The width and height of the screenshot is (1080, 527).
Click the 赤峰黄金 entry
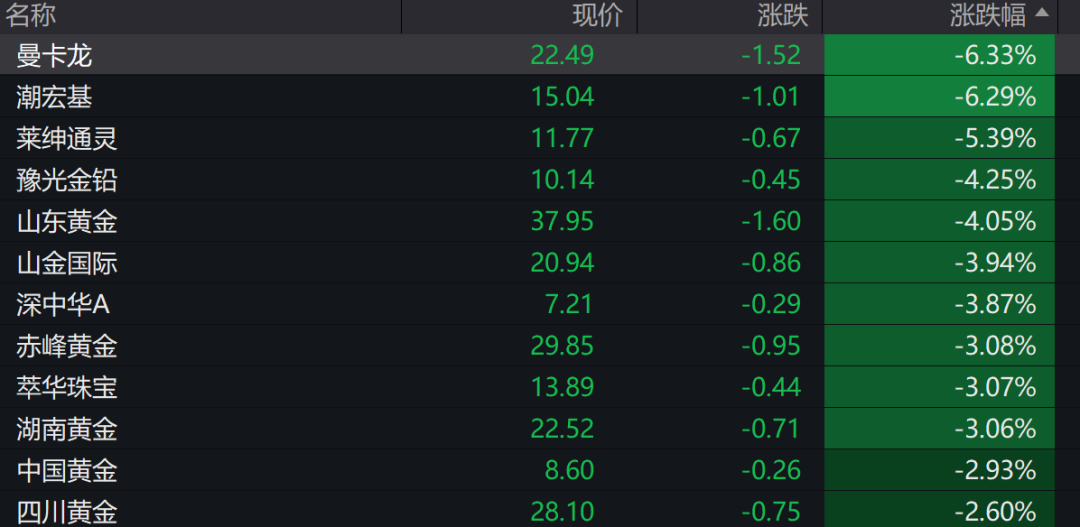pyautogui.click(x=67, y=346)
